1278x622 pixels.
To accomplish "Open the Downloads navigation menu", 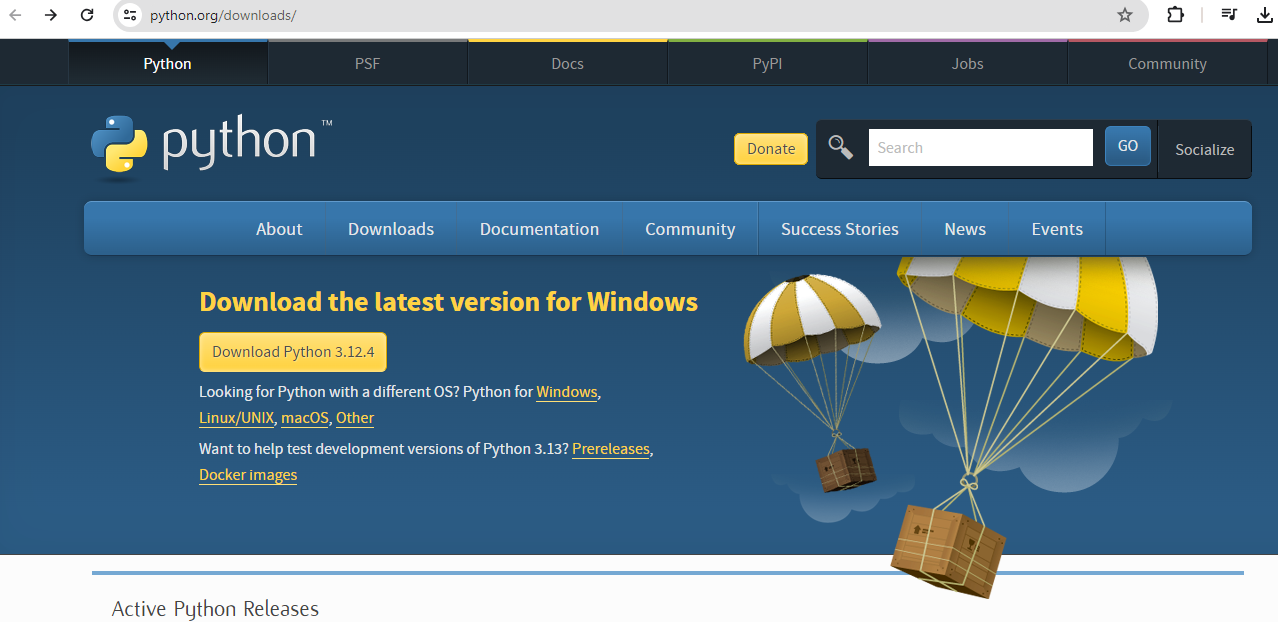I will 391,229.
